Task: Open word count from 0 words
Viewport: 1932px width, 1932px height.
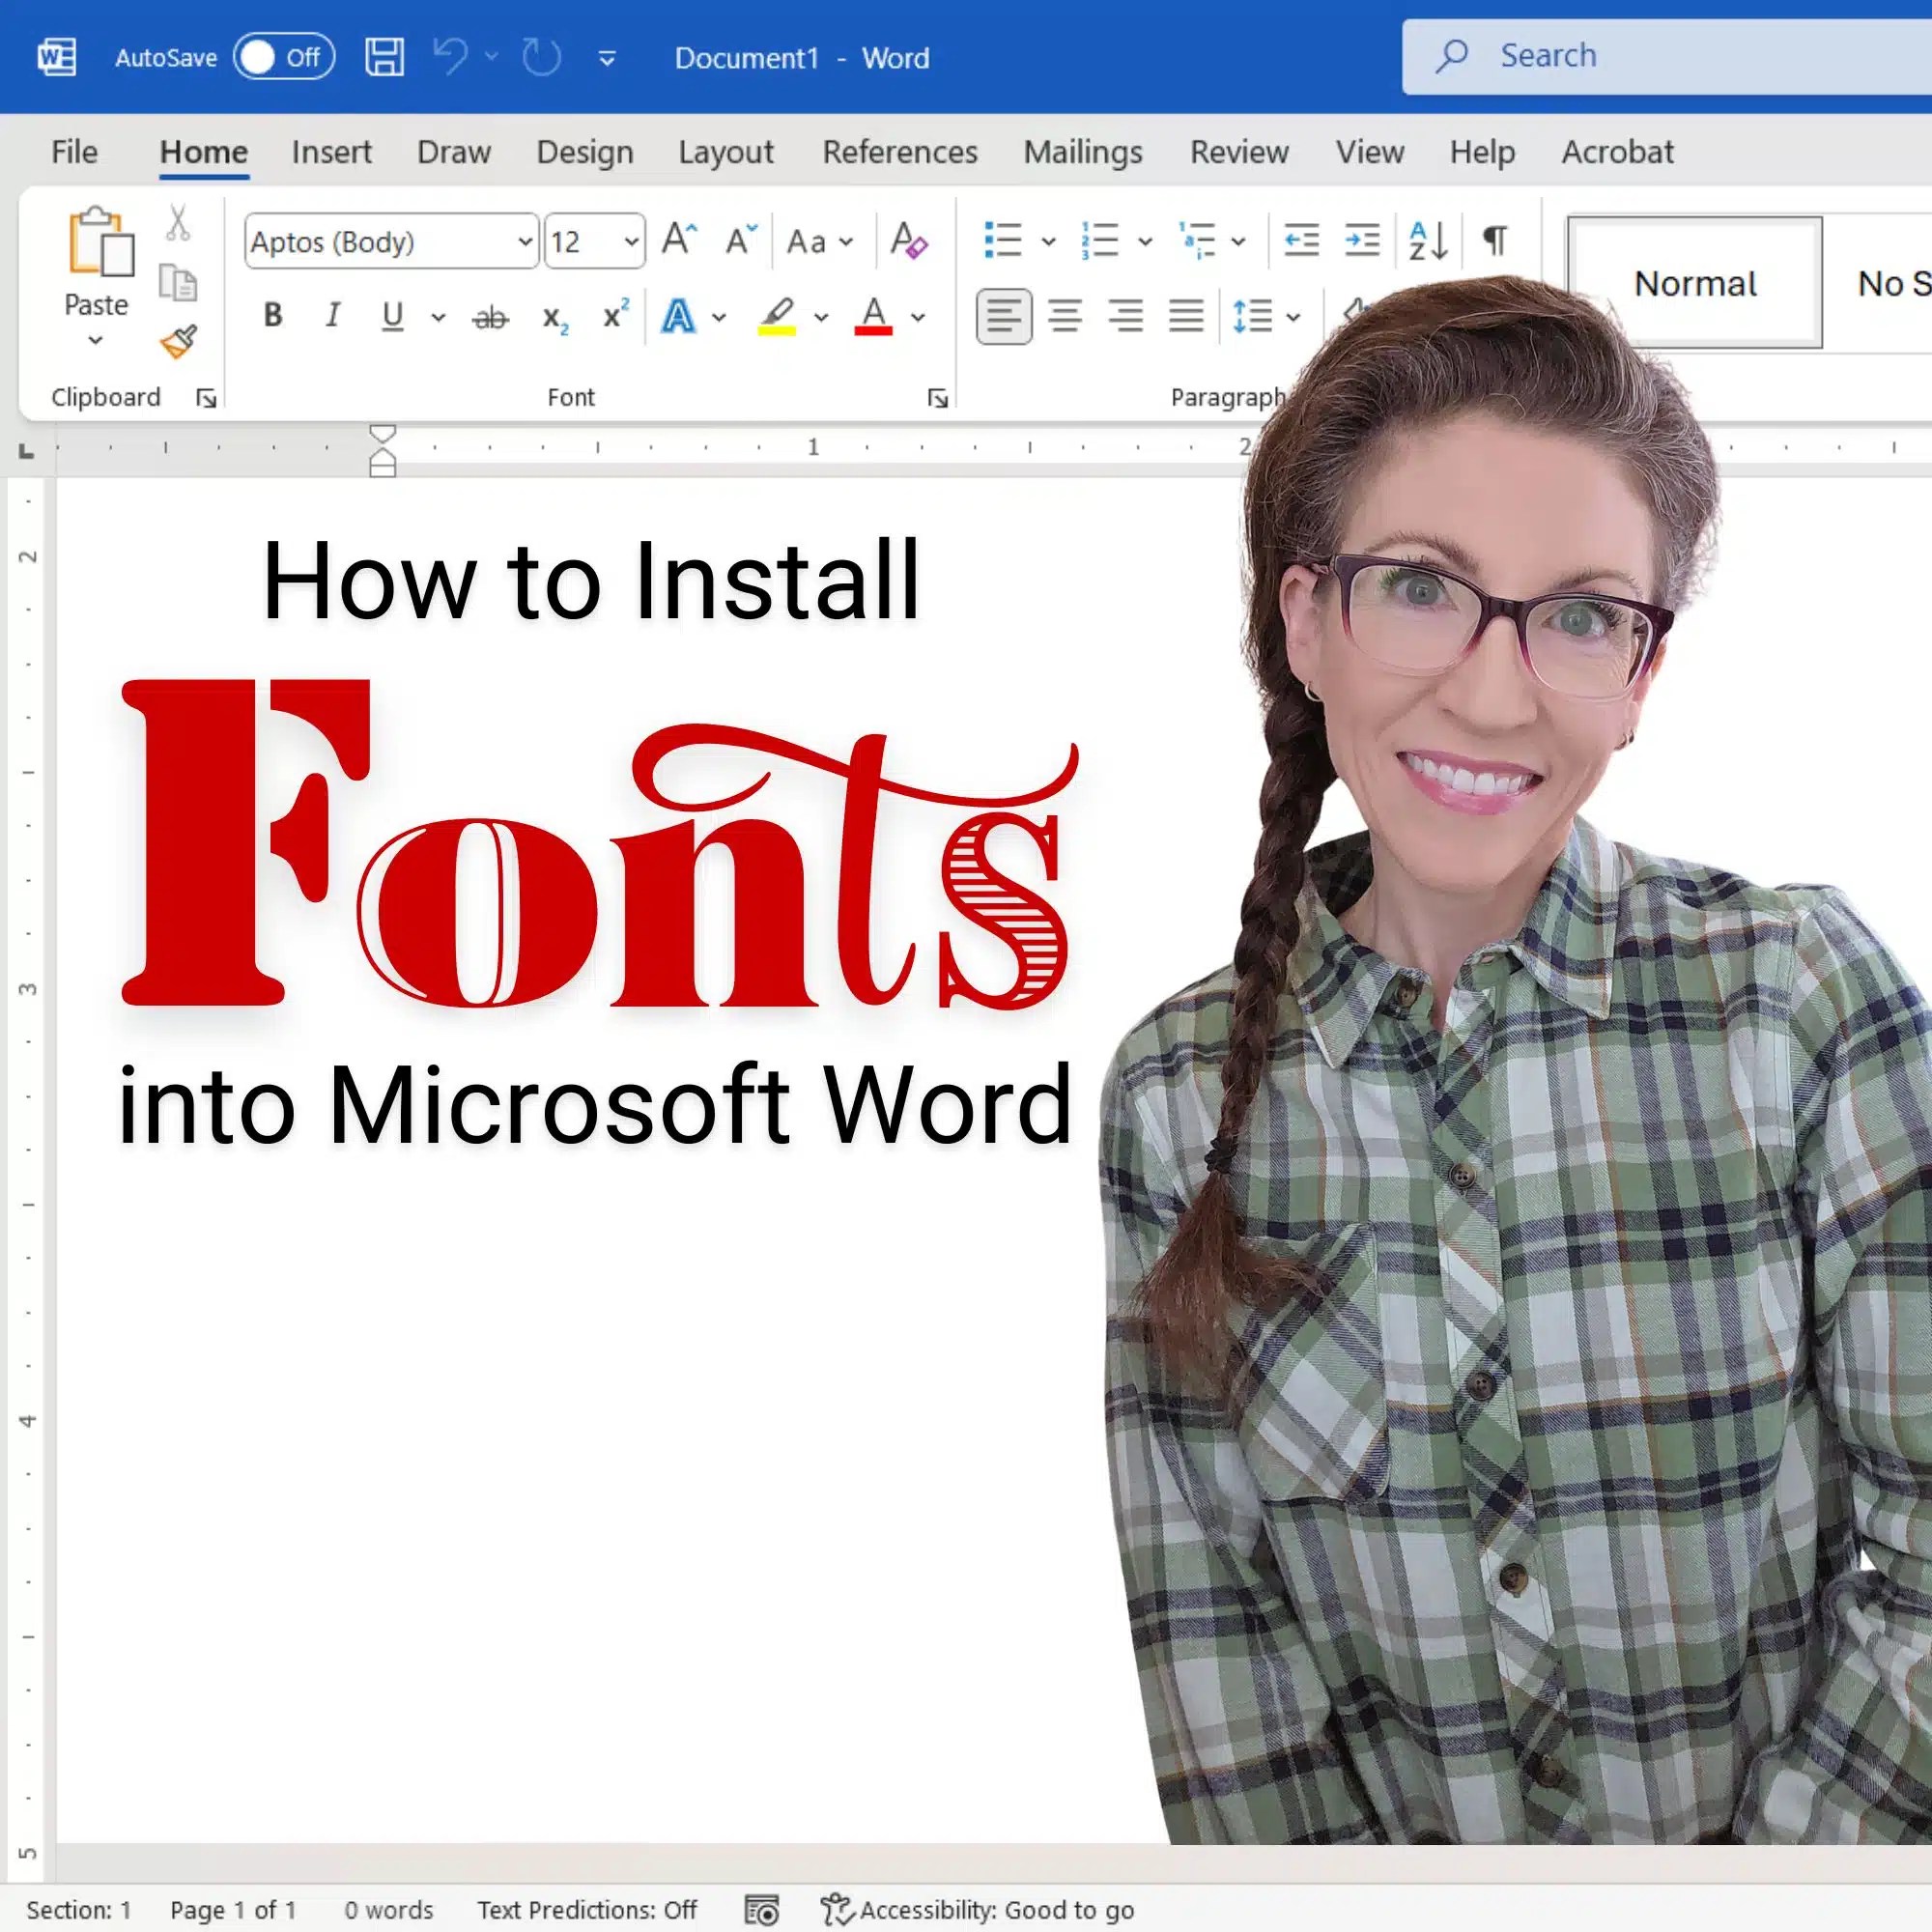Action: (x=388, y=1910)
